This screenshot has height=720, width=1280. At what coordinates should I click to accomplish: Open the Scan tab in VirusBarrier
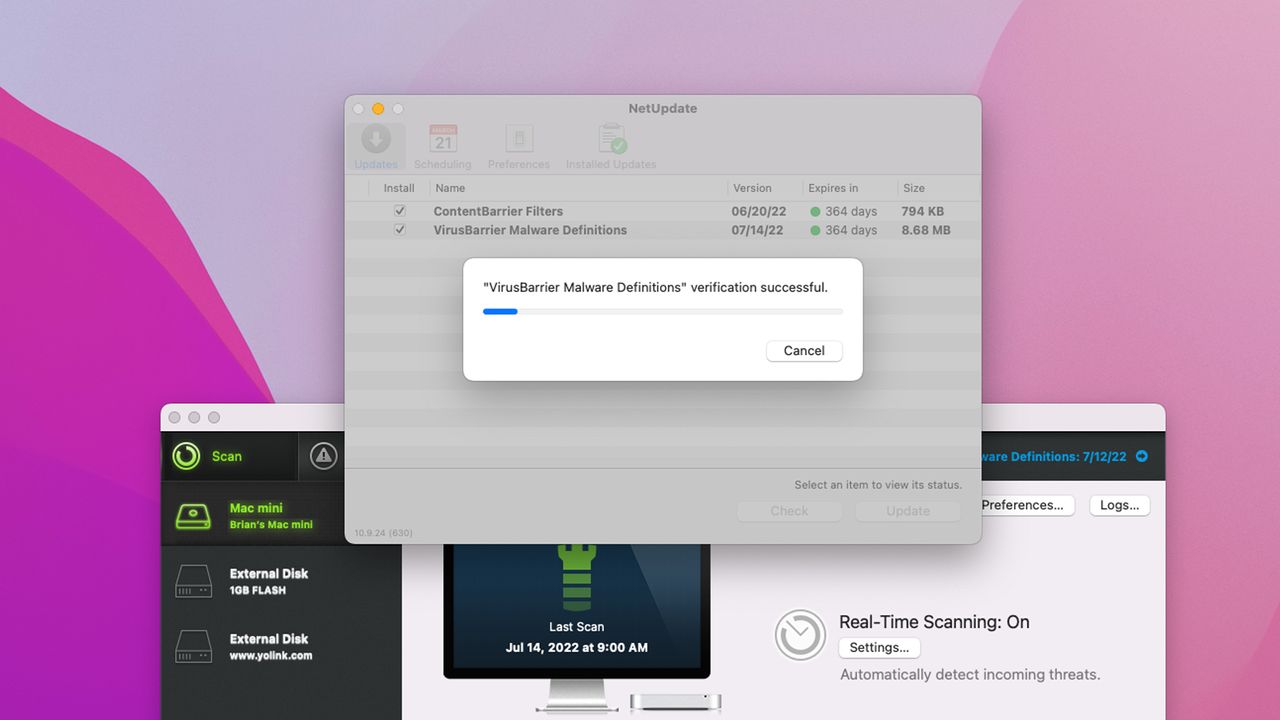229,456
